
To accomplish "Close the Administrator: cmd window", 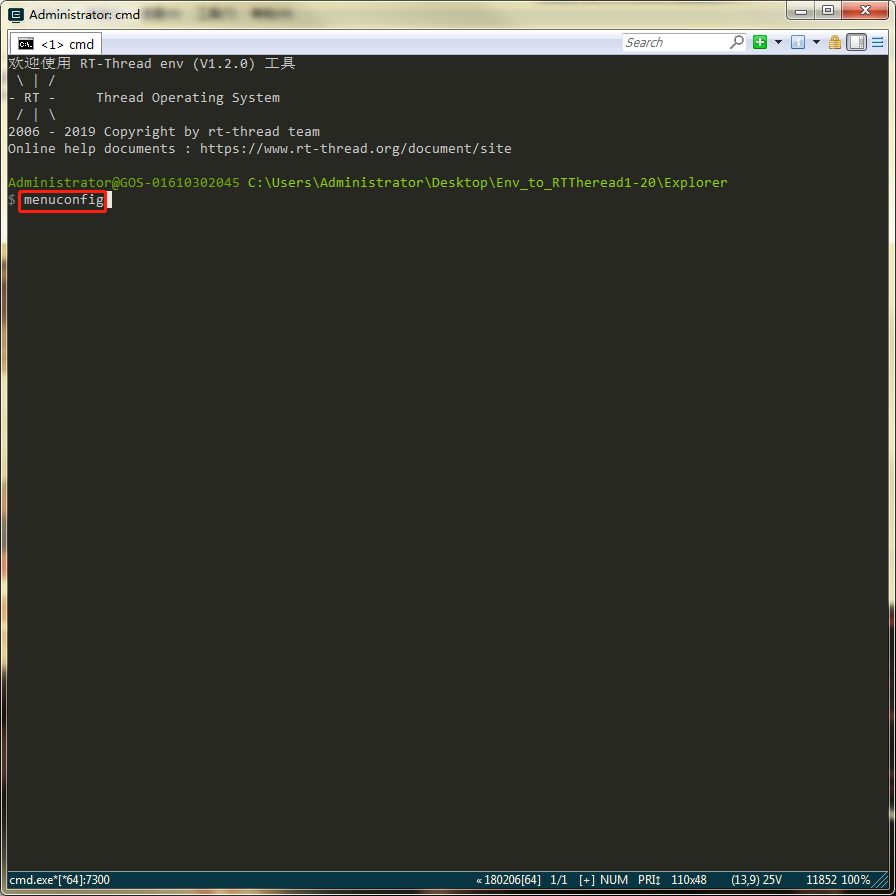I will click(865, 11).
